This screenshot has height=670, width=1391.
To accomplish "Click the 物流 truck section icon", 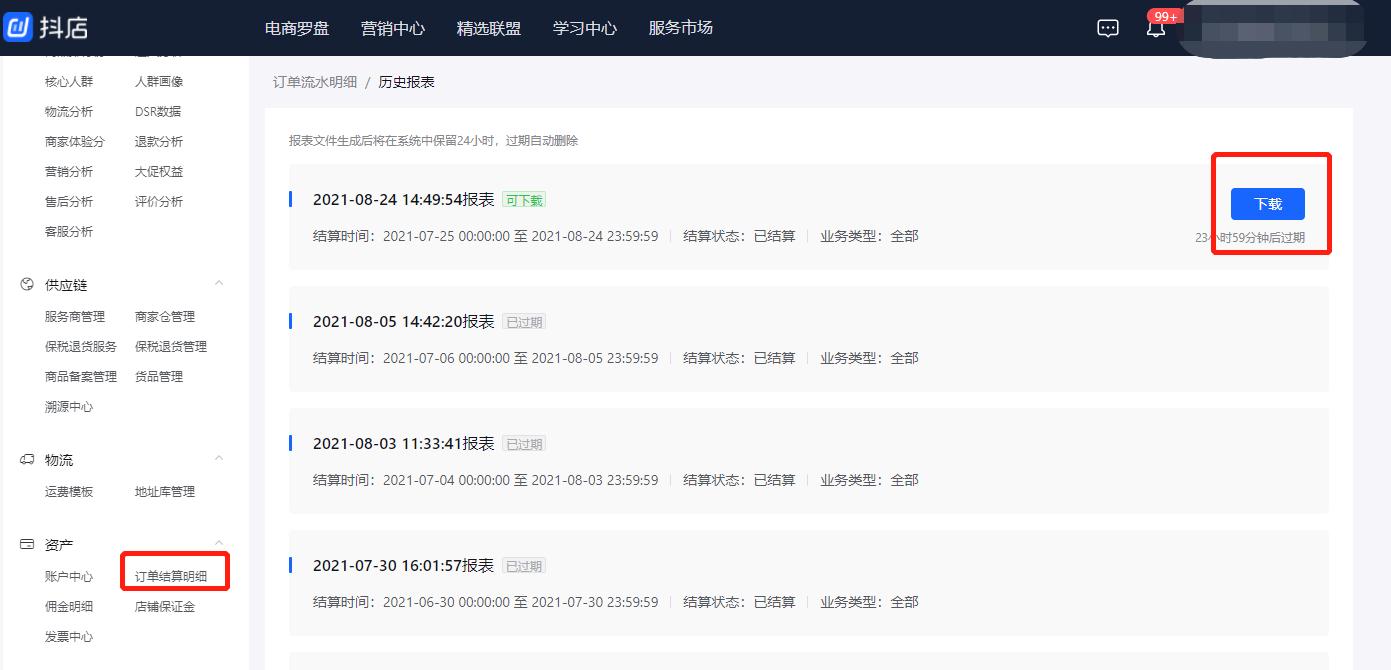I will (x=27, y=460).
